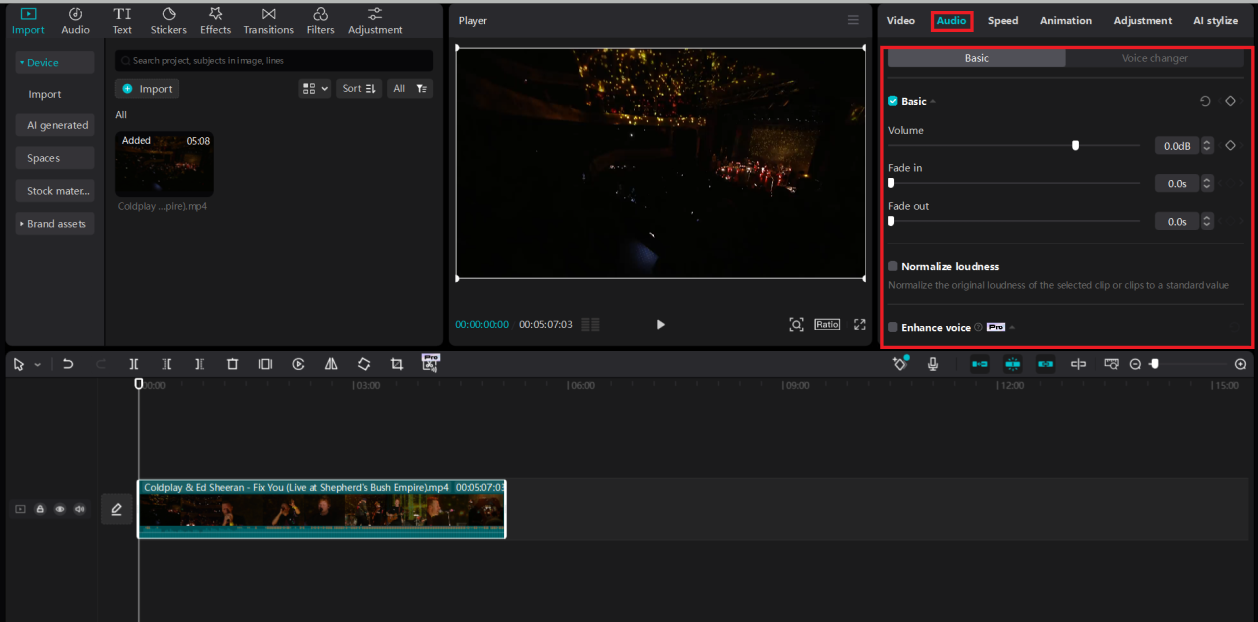Select the Voice changer sub-tab
Image resolution: width=1258 pixels, height=622 pixels.
point(1155,58)
